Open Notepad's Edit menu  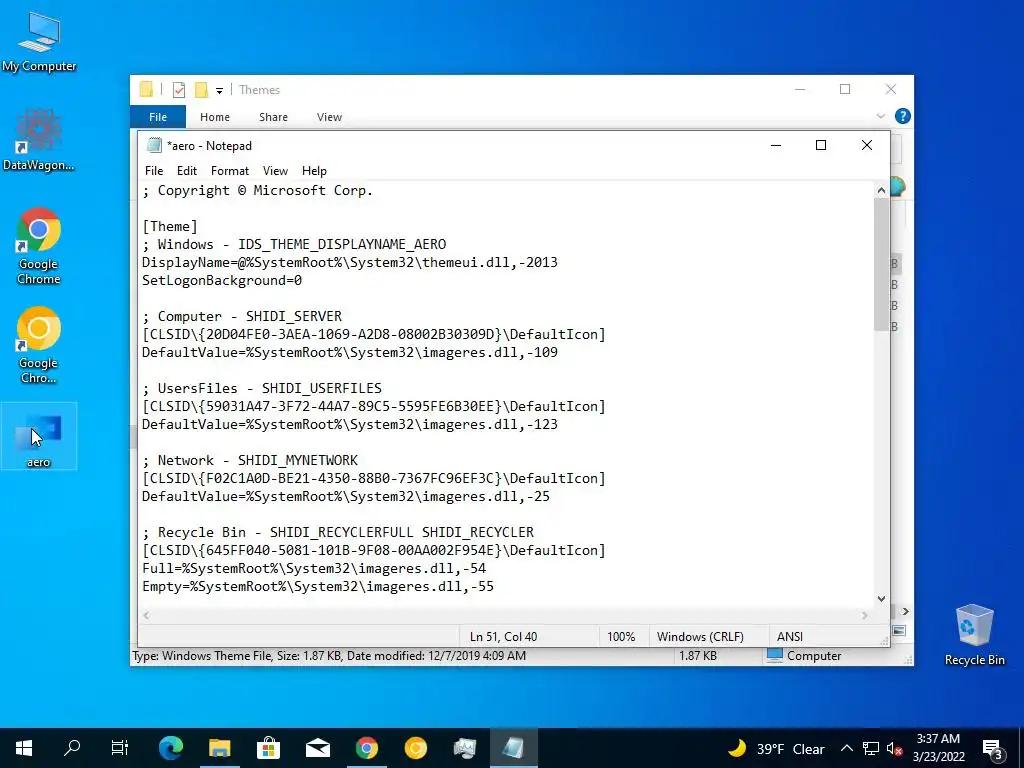(x=187, y=170)
